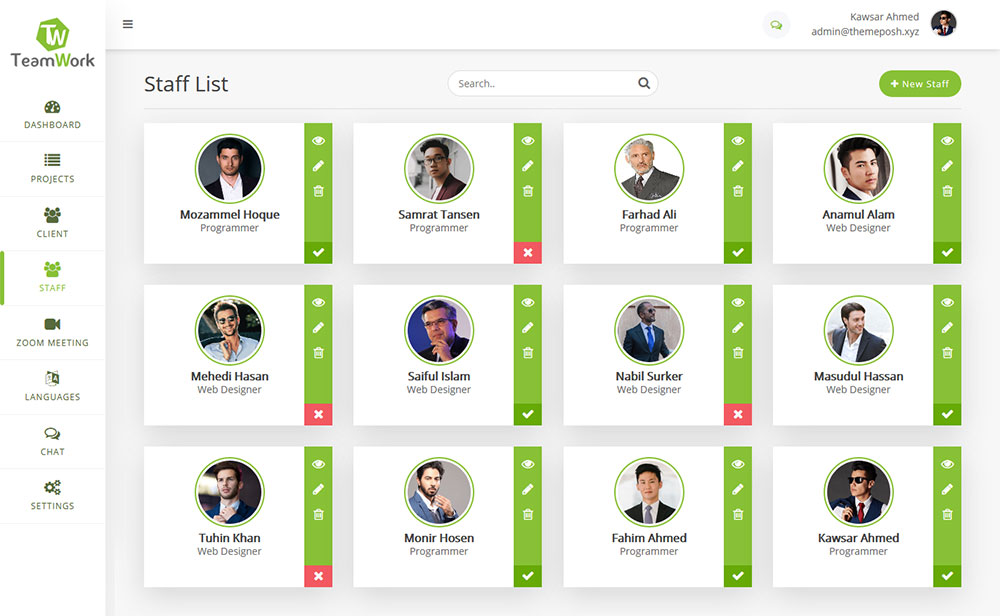Switch to the Staff section

pyautogui.click(x=52, y=277)
